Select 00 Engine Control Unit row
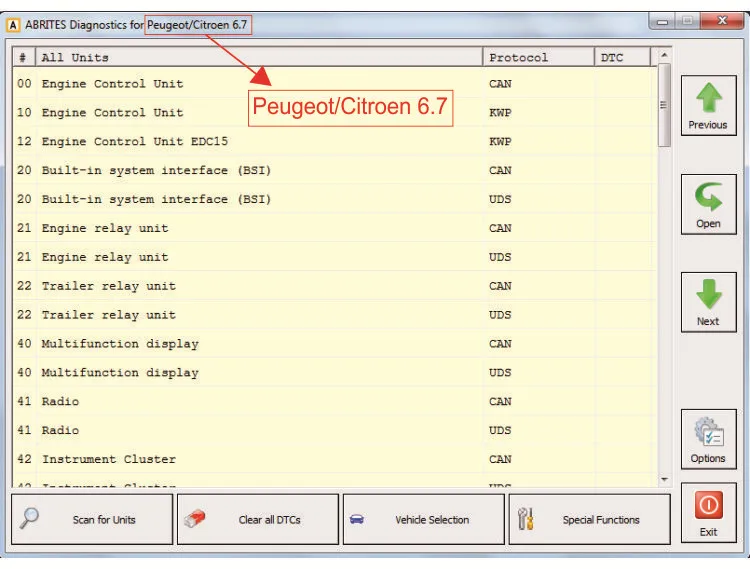Screen dimensions: 750x569 [335, 84]
